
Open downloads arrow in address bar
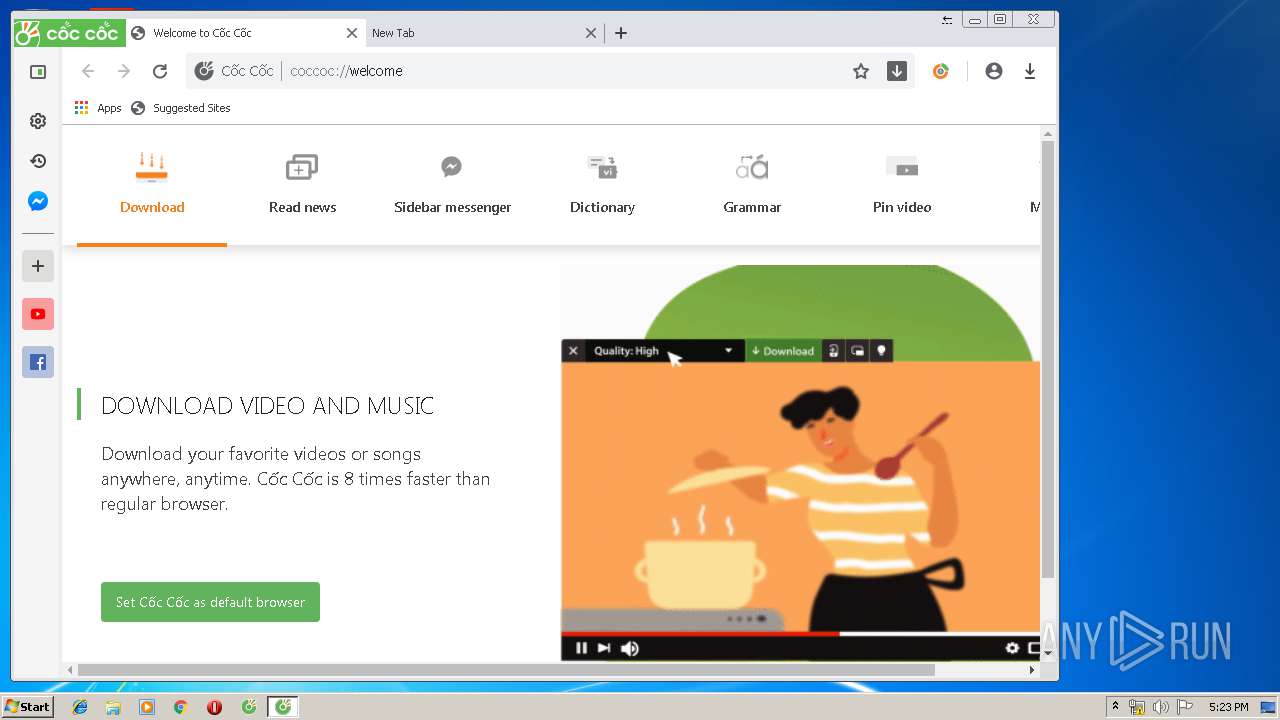pos(897,71)
